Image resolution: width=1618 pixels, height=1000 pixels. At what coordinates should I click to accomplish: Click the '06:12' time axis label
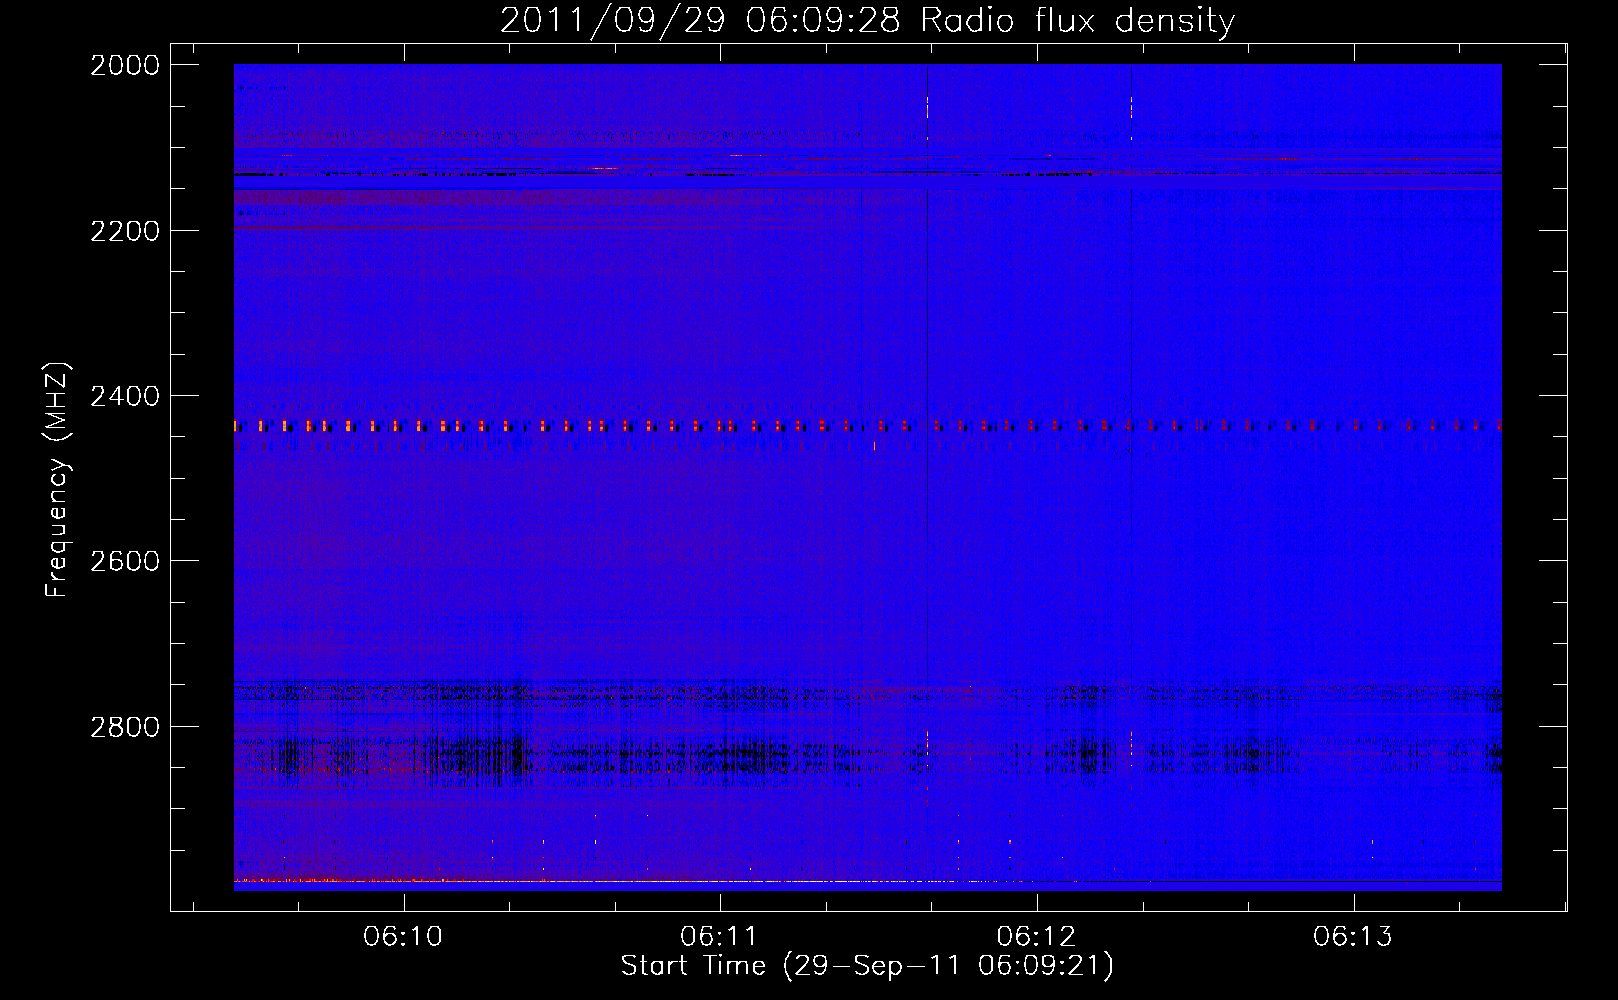pos(1036,937)
